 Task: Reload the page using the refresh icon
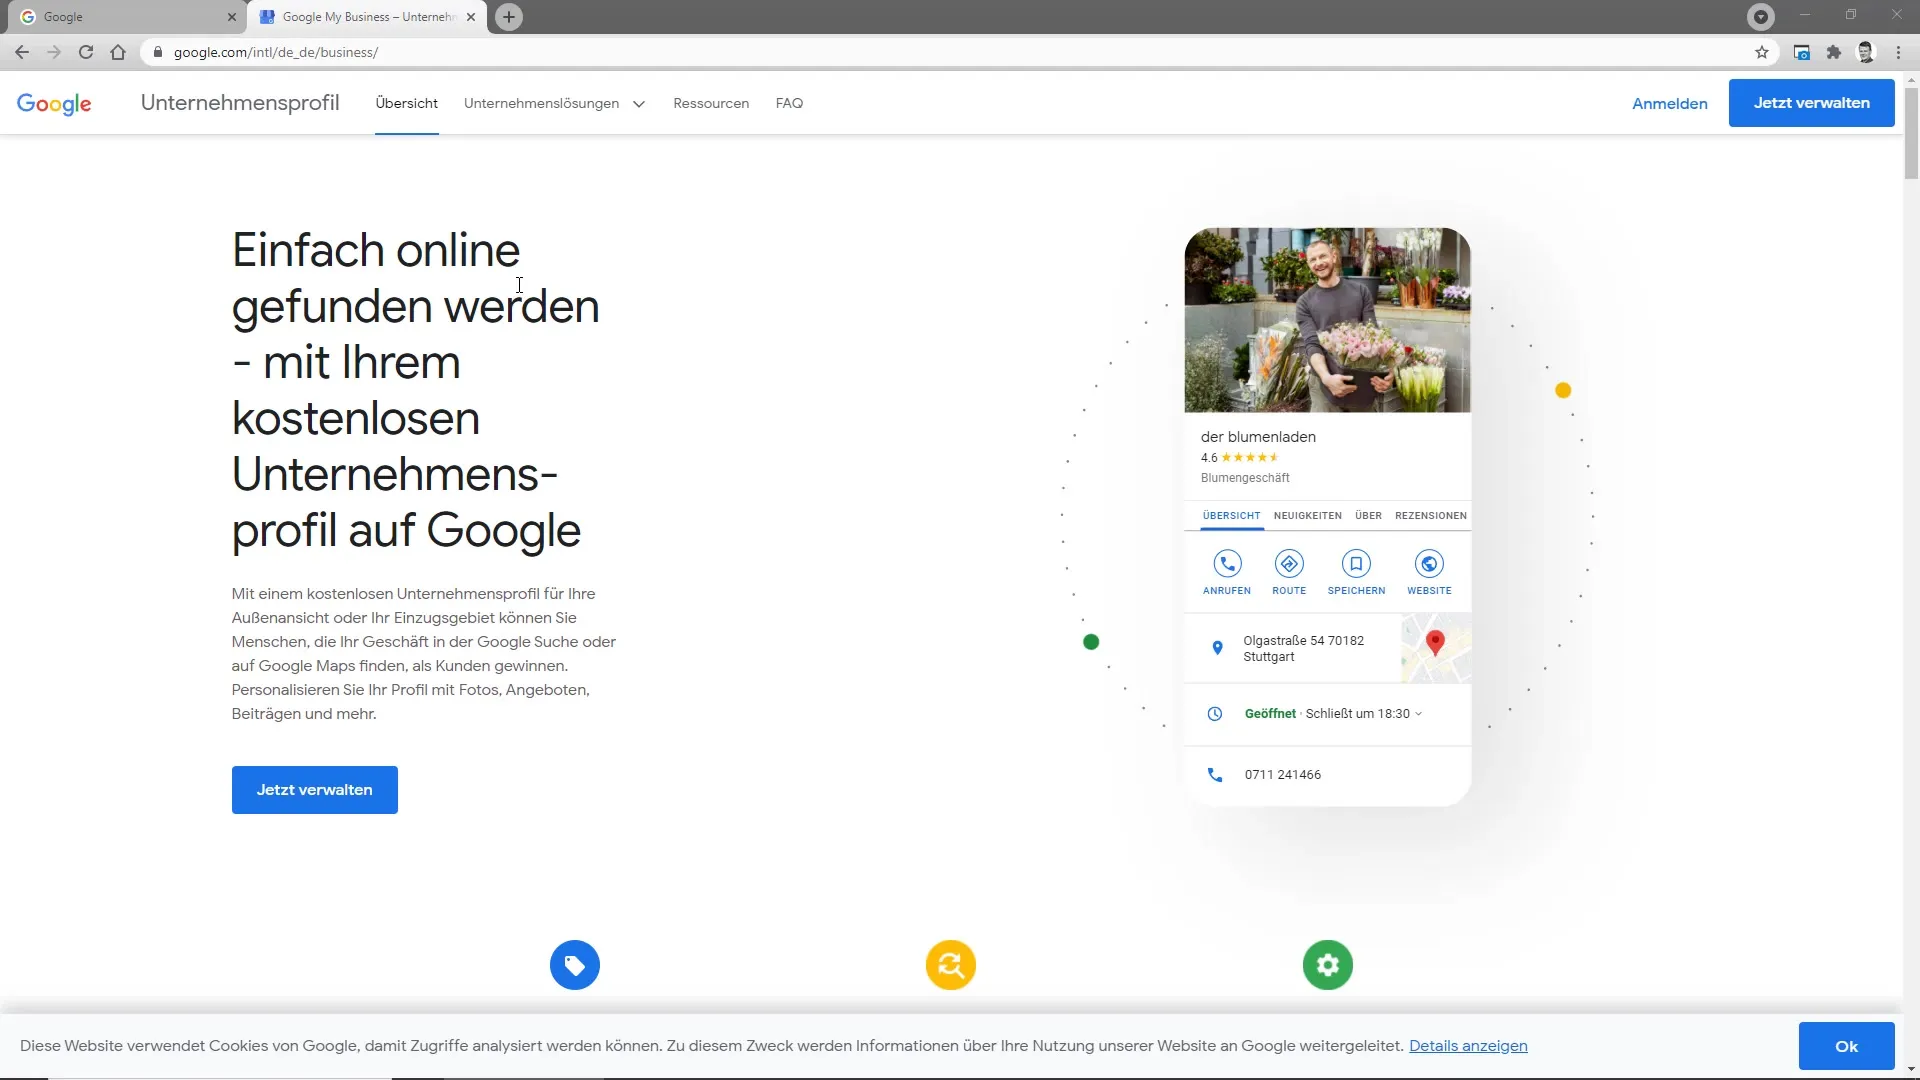coord(86,52)
